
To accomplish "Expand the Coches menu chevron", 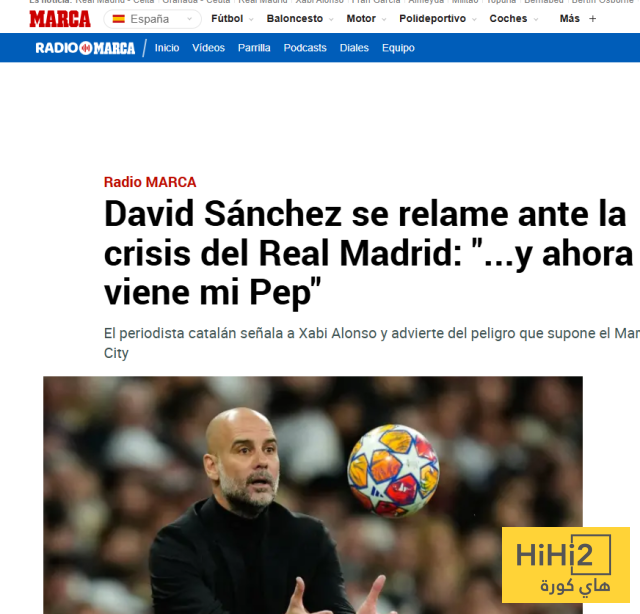I will [536, 19].
